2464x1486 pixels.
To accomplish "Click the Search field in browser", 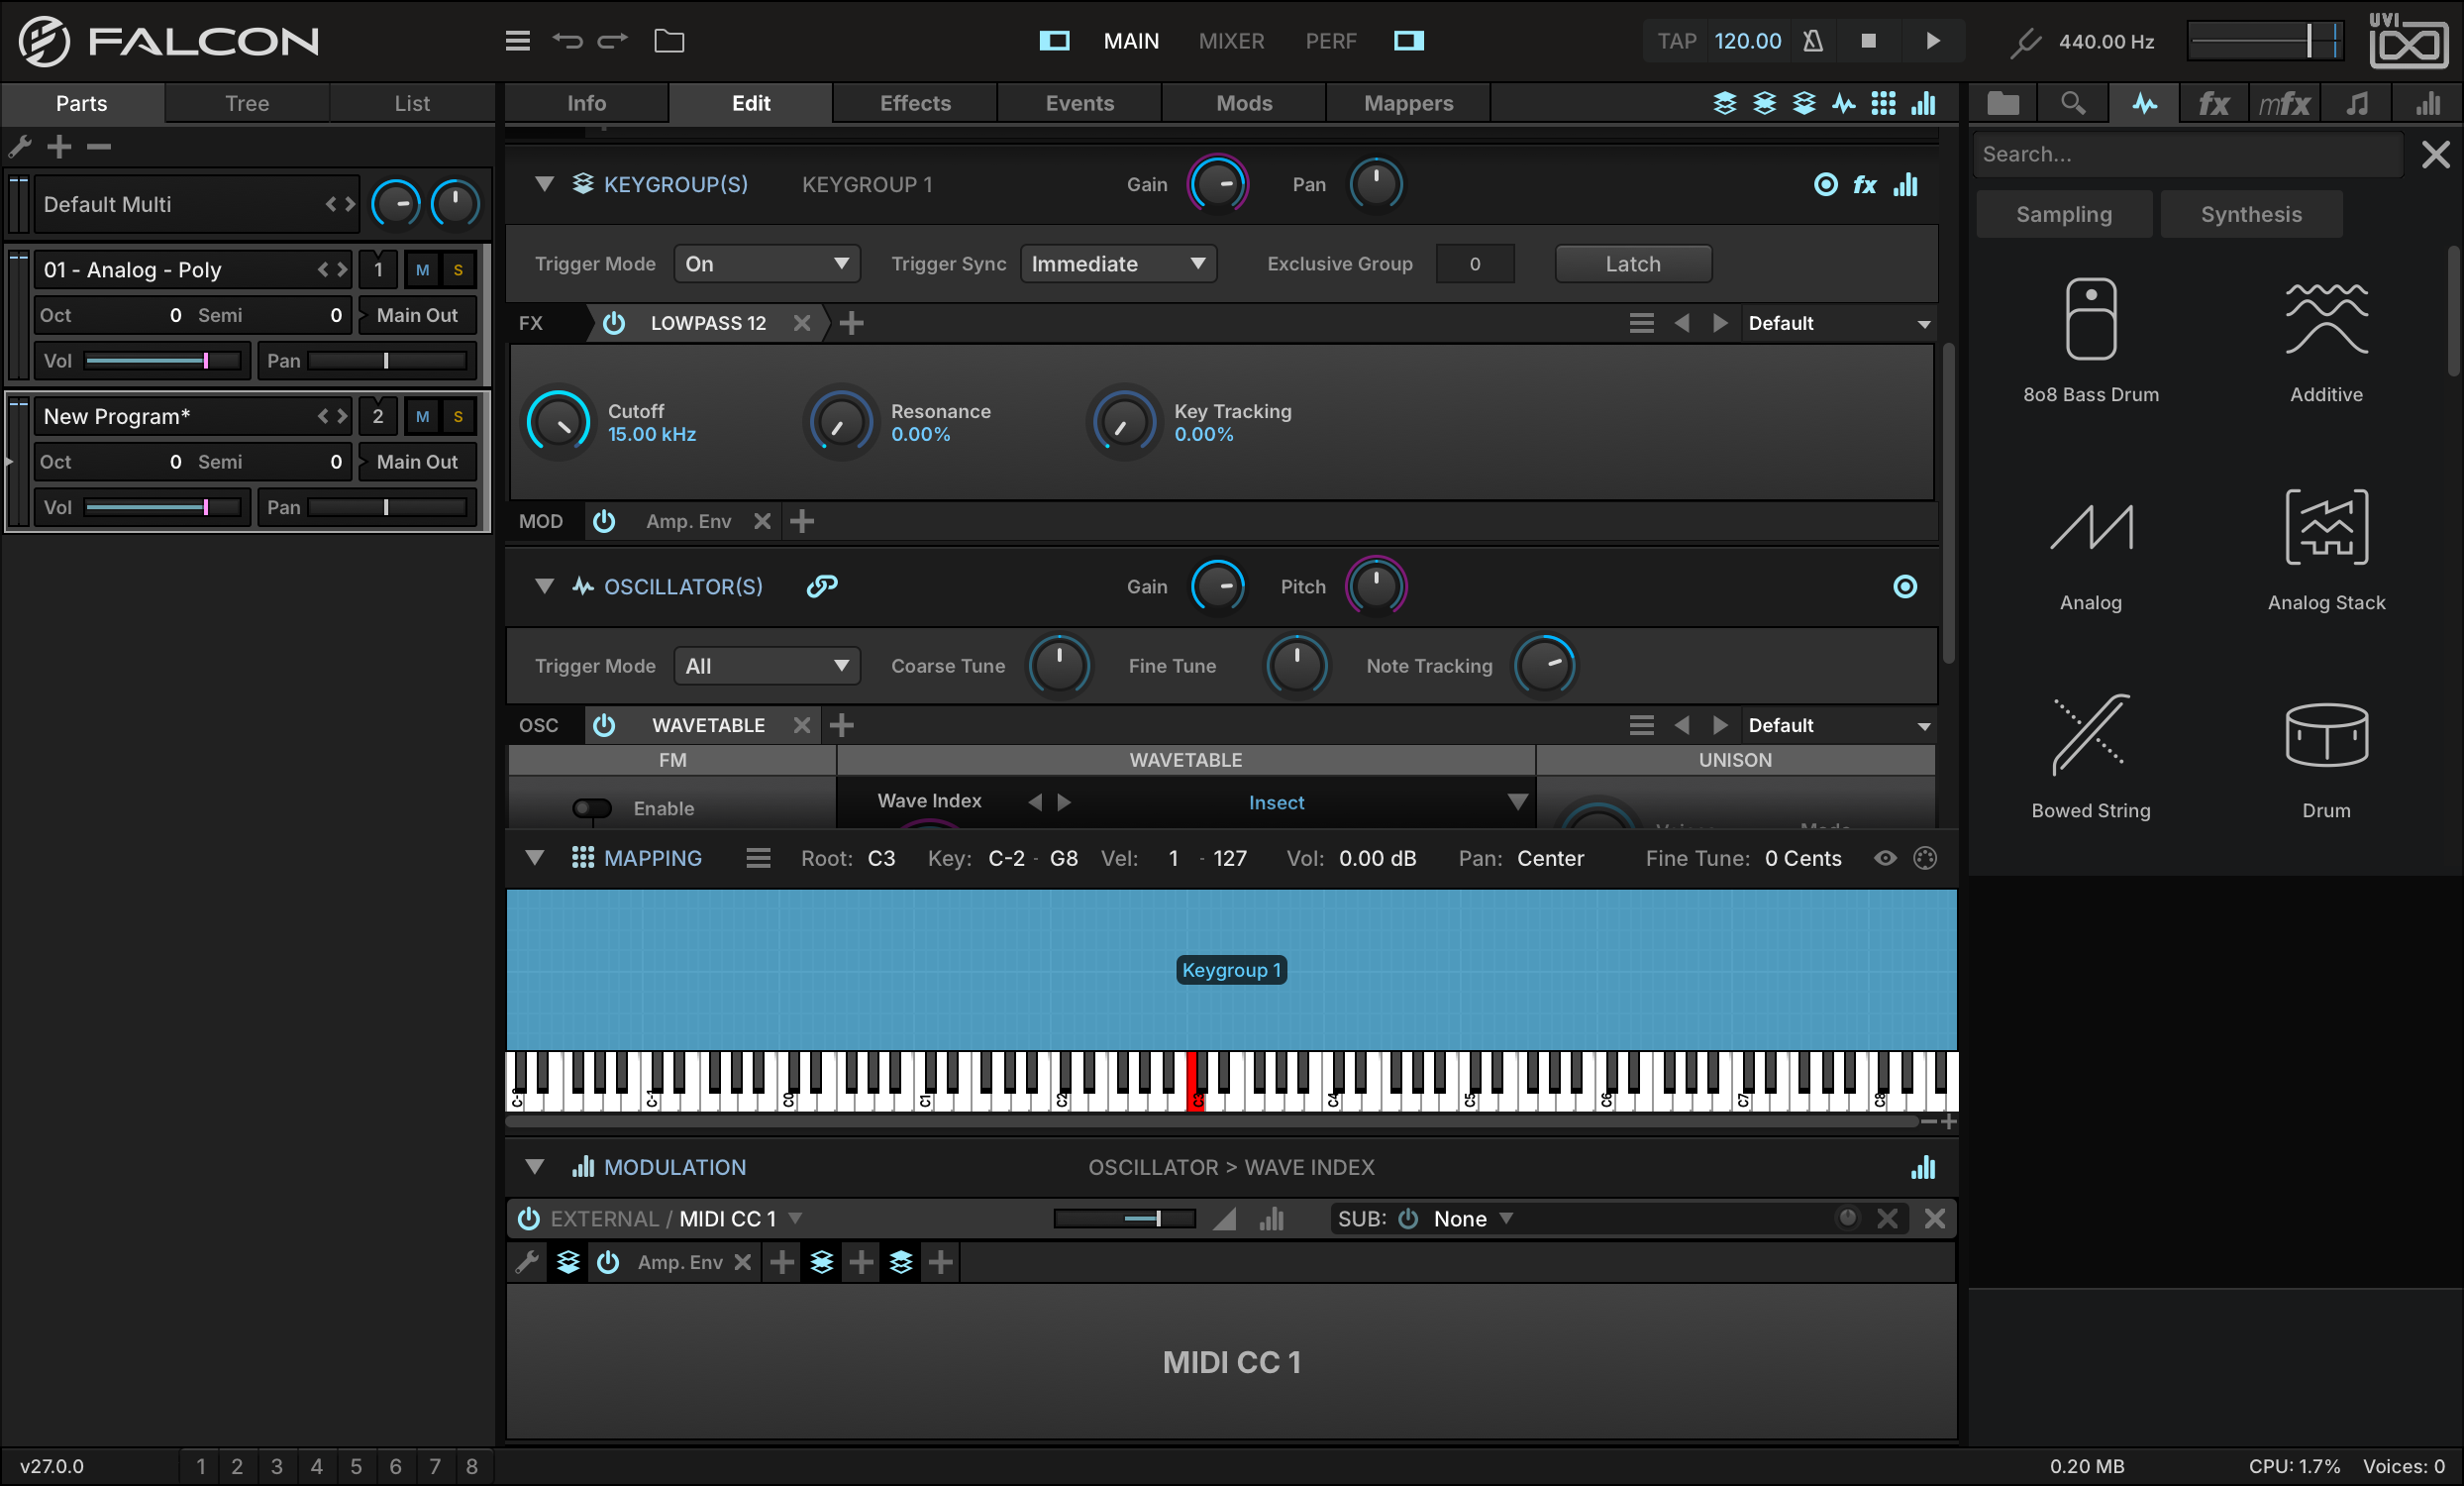I will 2188,154.
